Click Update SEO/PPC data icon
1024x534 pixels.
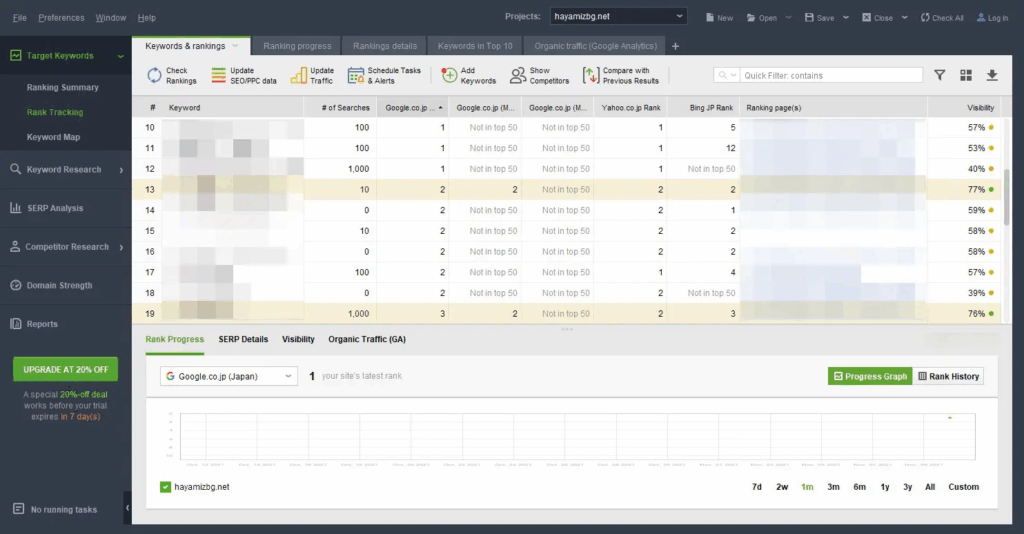(x=218, y=76)
